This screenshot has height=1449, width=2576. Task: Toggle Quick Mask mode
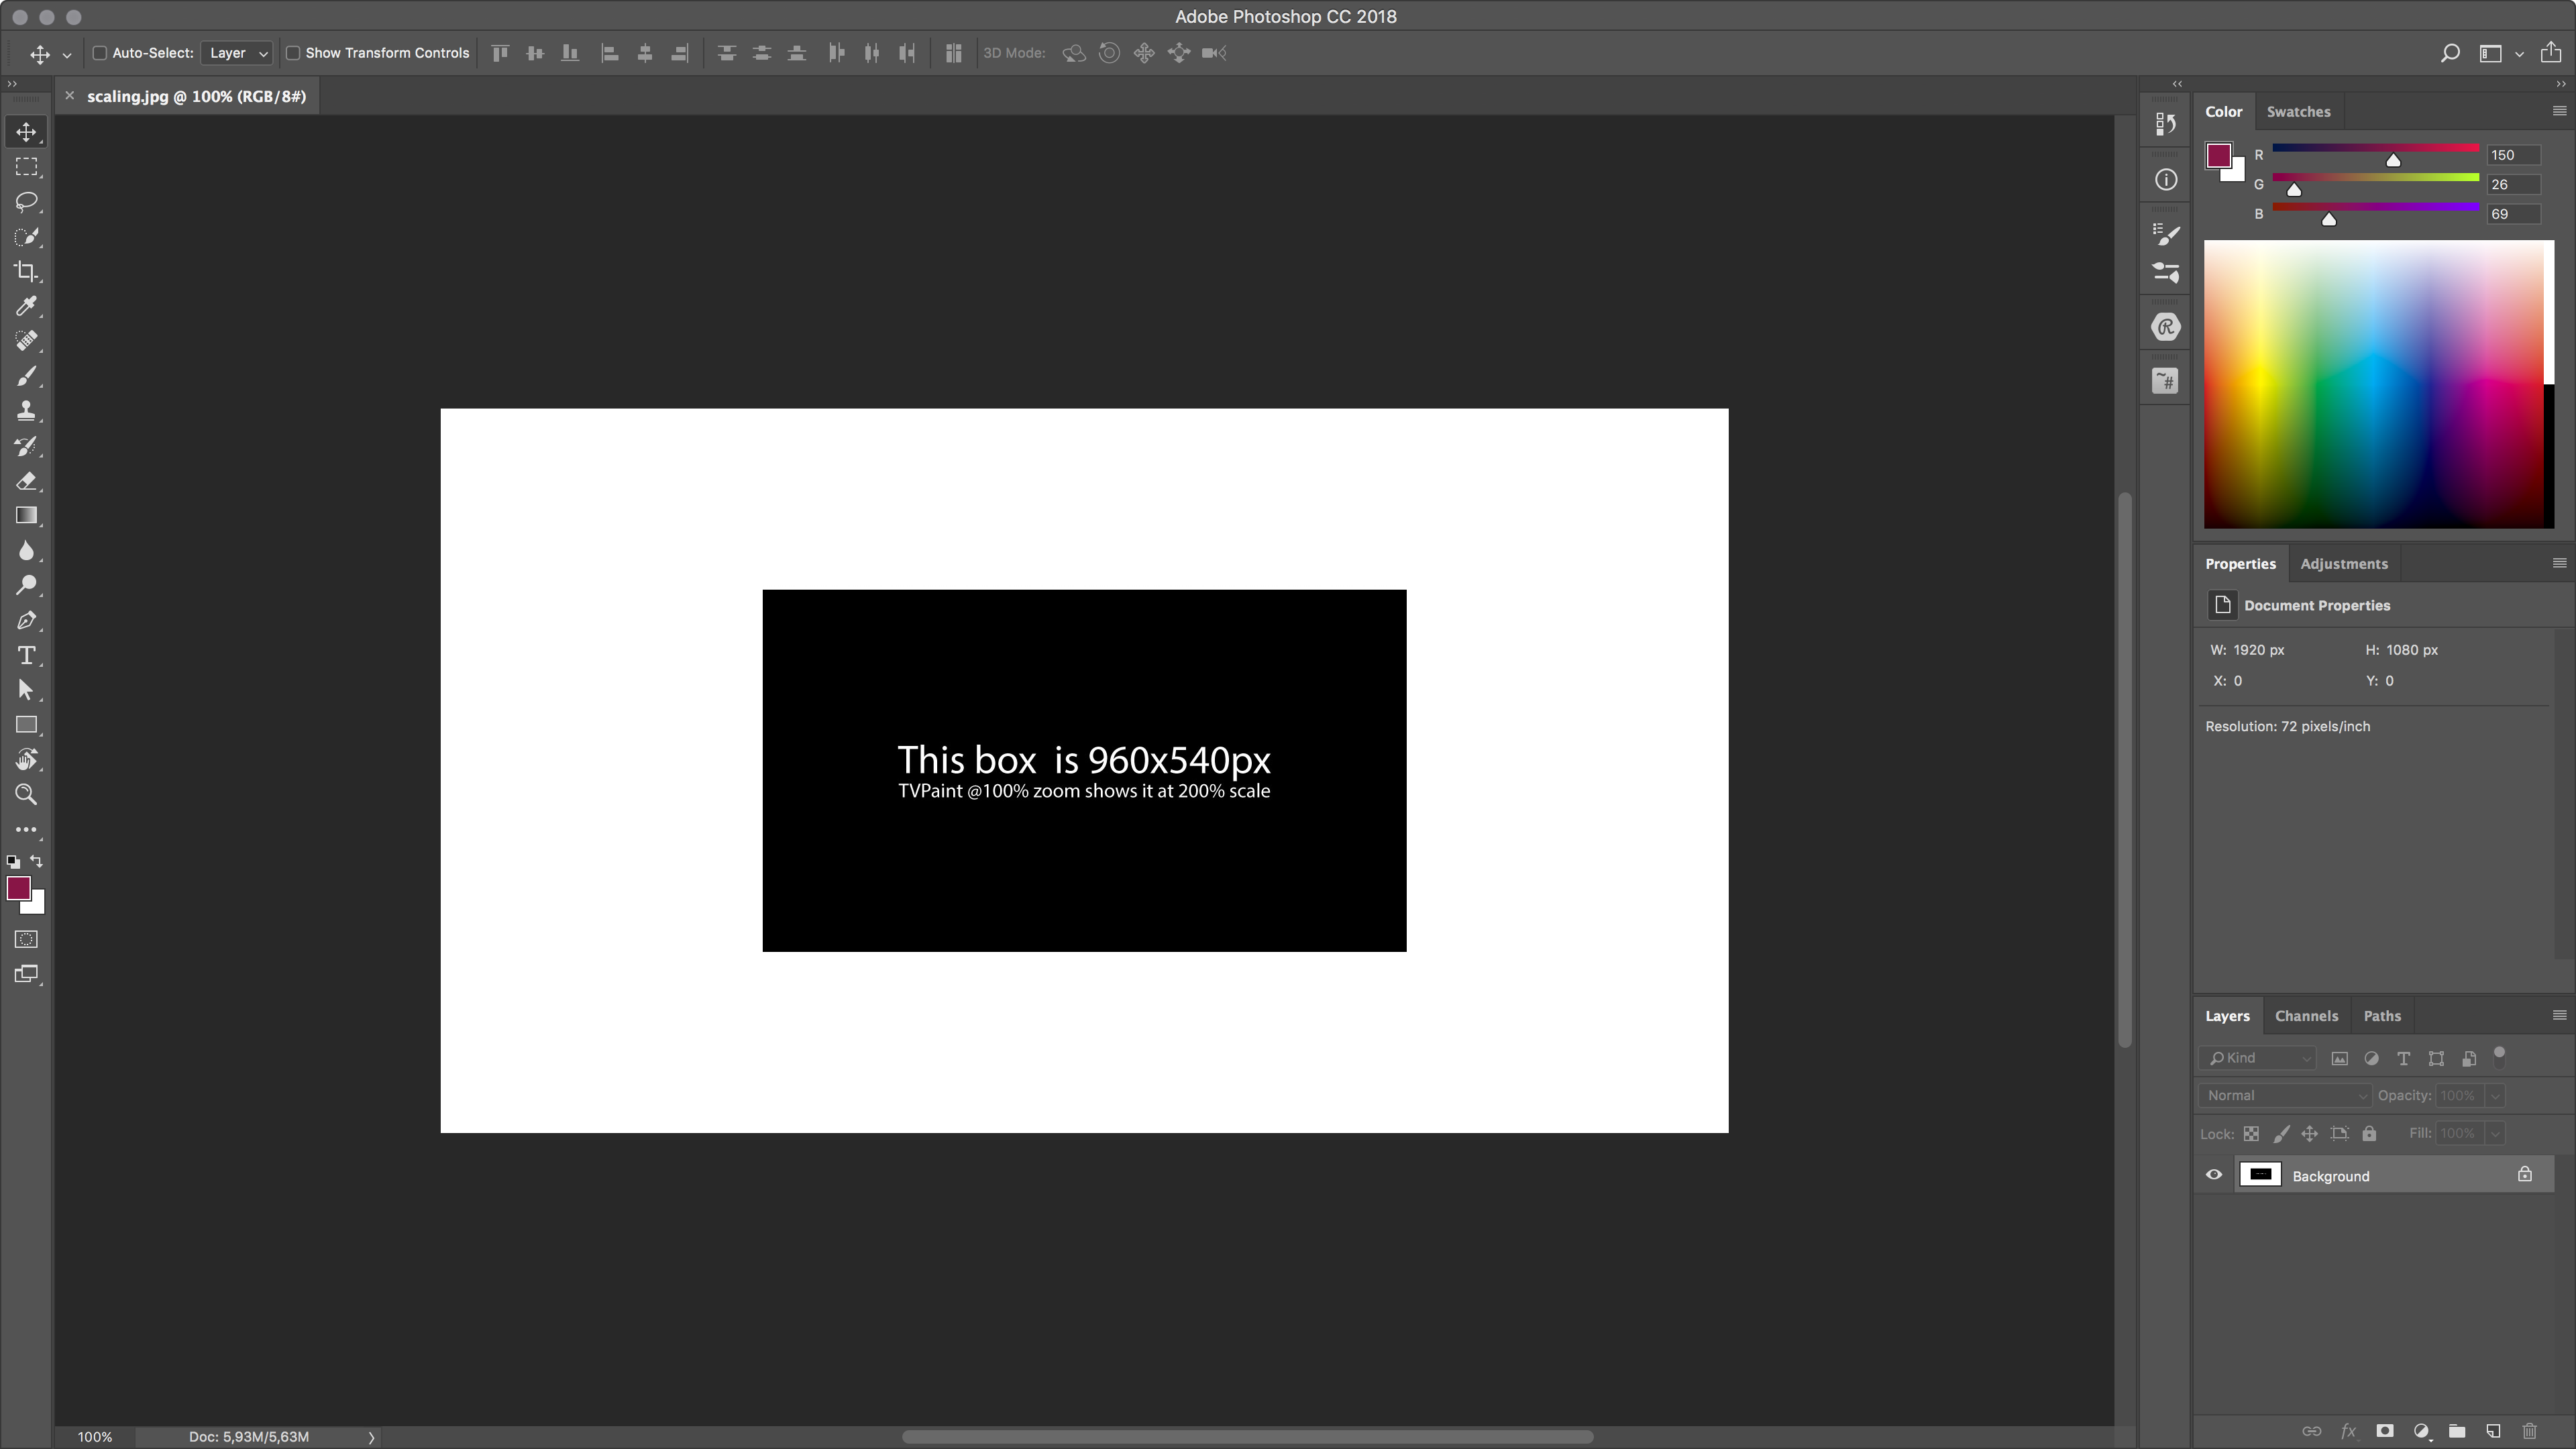[26, 939]
